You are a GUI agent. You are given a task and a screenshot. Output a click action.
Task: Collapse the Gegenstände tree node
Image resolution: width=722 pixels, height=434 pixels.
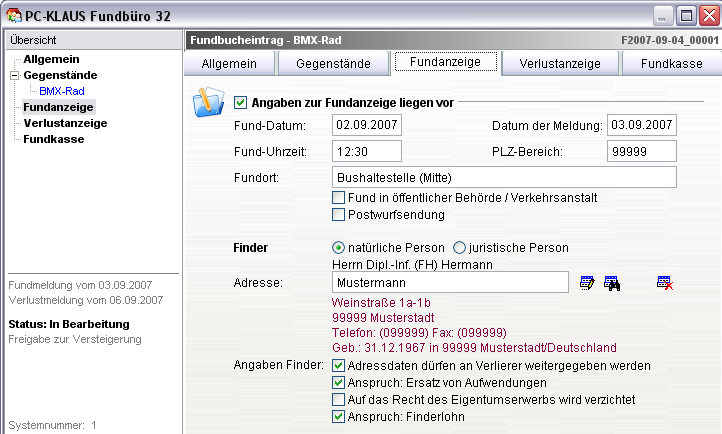(14, 75)
